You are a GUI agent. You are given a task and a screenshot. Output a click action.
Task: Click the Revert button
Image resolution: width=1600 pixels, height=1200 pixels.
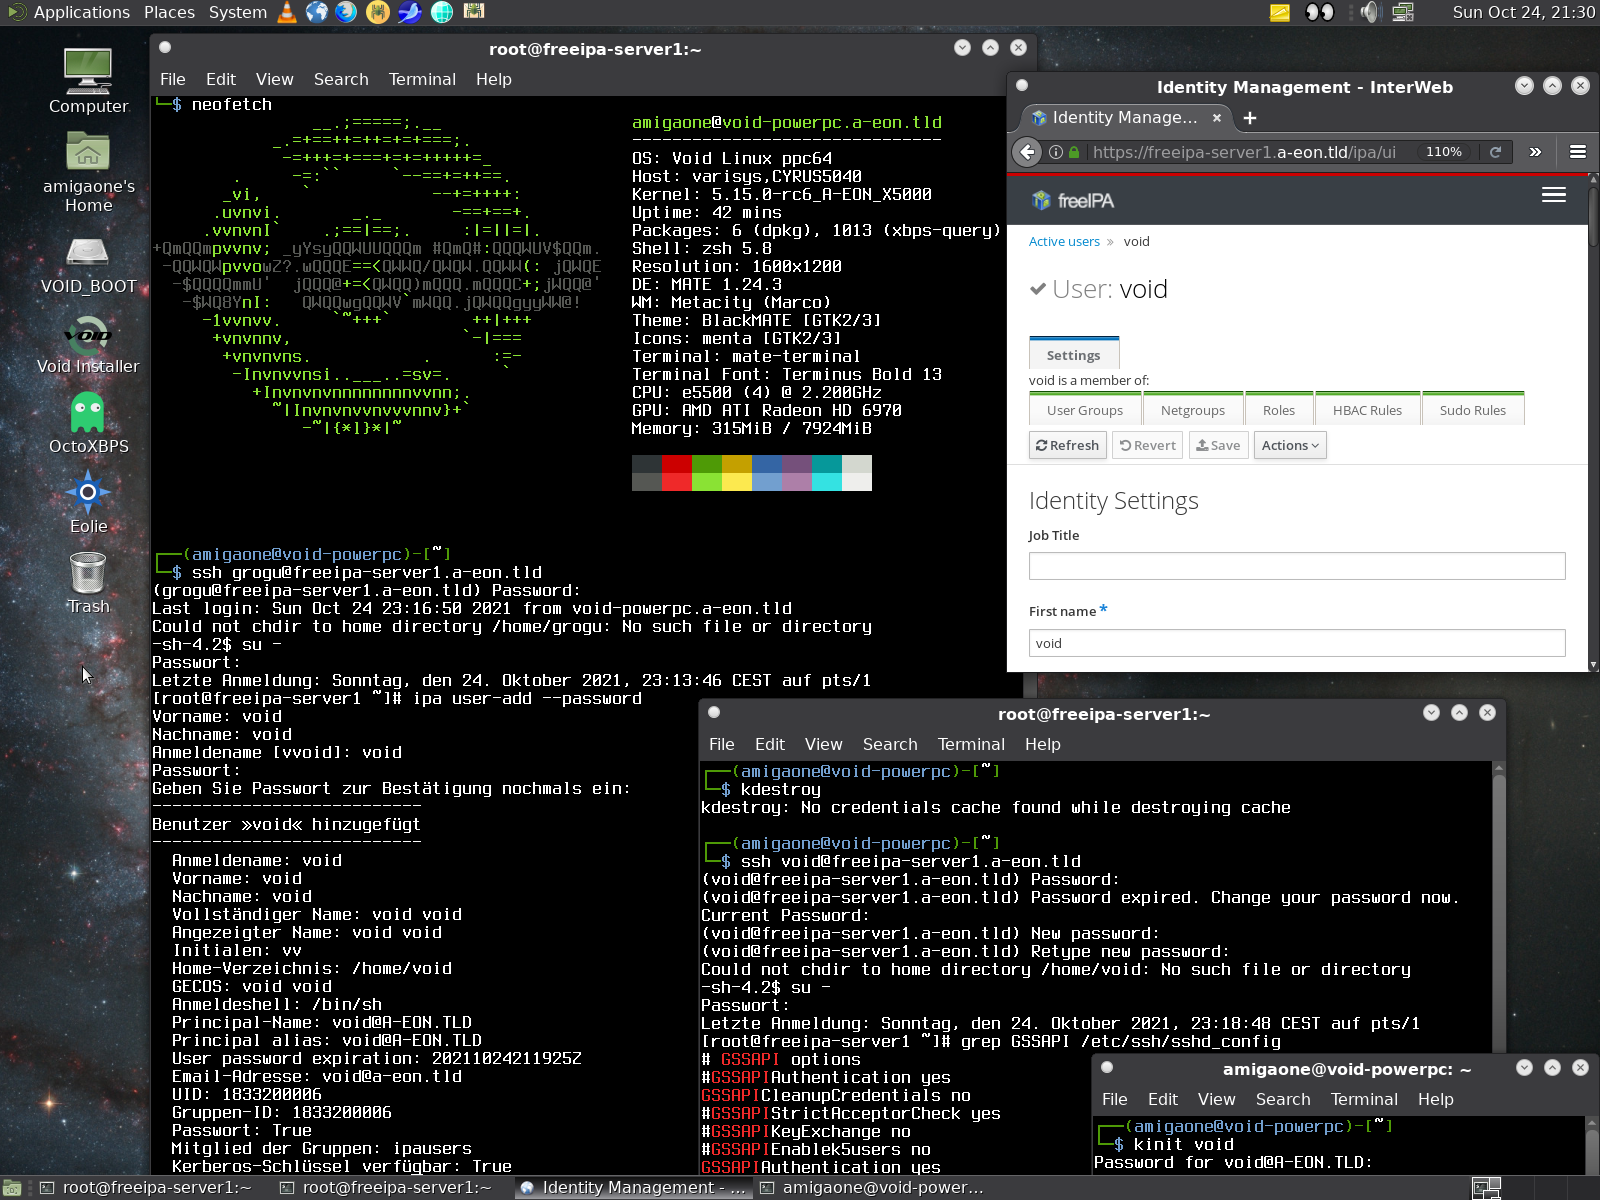[x=1147, y=445]
